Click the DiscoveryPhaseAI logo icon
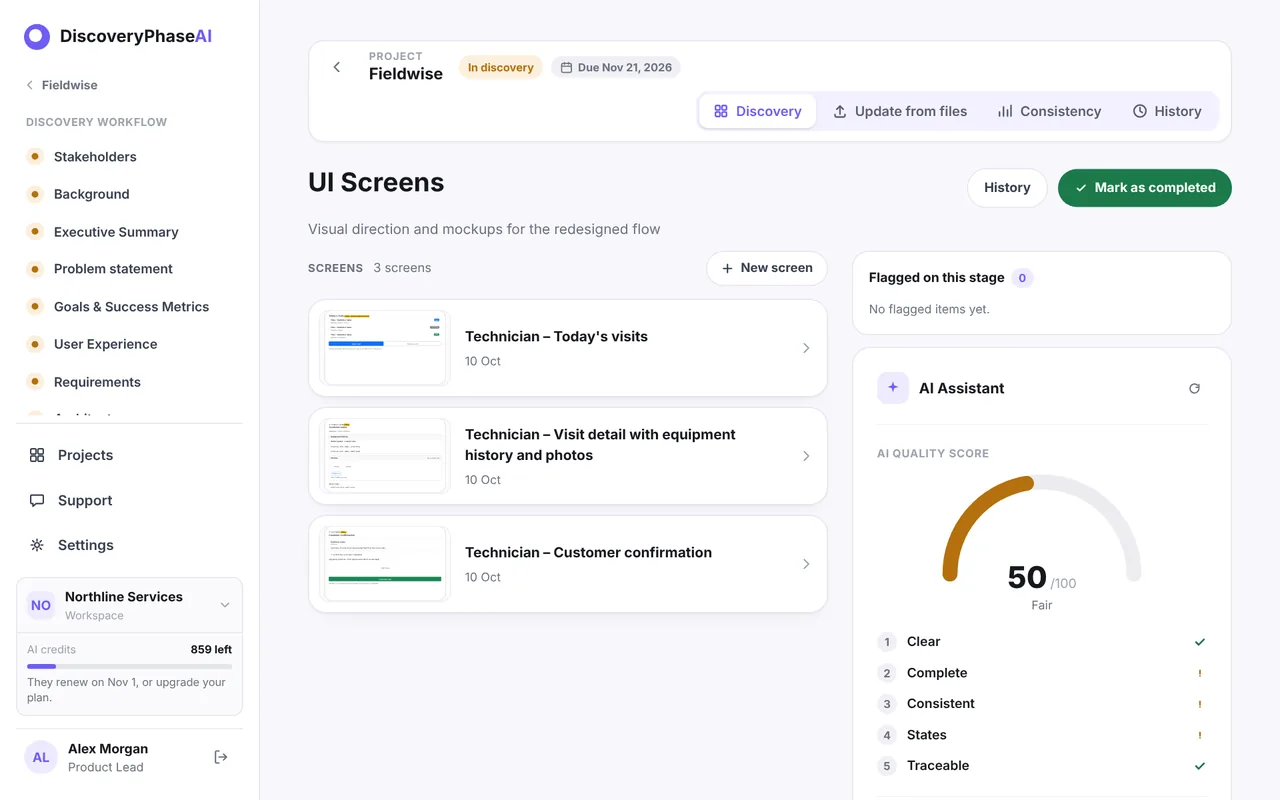Screen dimensions: 1280x800 [37, 37]
